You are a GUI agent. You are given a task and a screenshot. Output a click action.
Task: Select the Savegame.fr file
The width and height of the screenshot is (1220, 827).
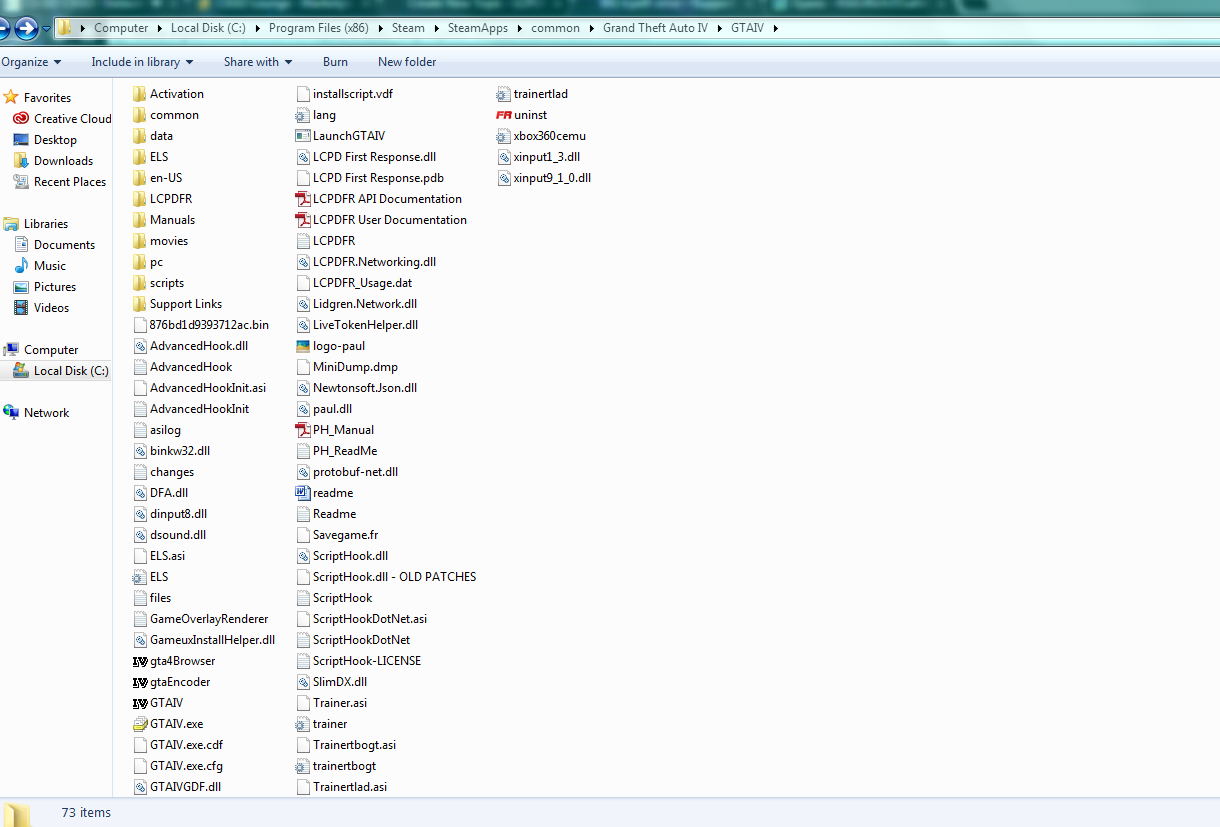(x=337, y=535)
